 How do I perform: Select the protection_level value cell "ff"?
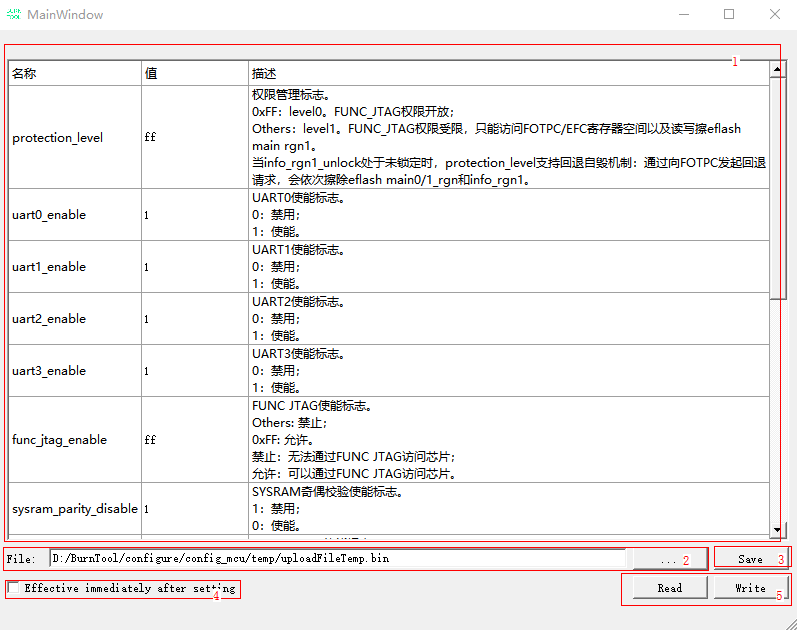click(194, 137)
